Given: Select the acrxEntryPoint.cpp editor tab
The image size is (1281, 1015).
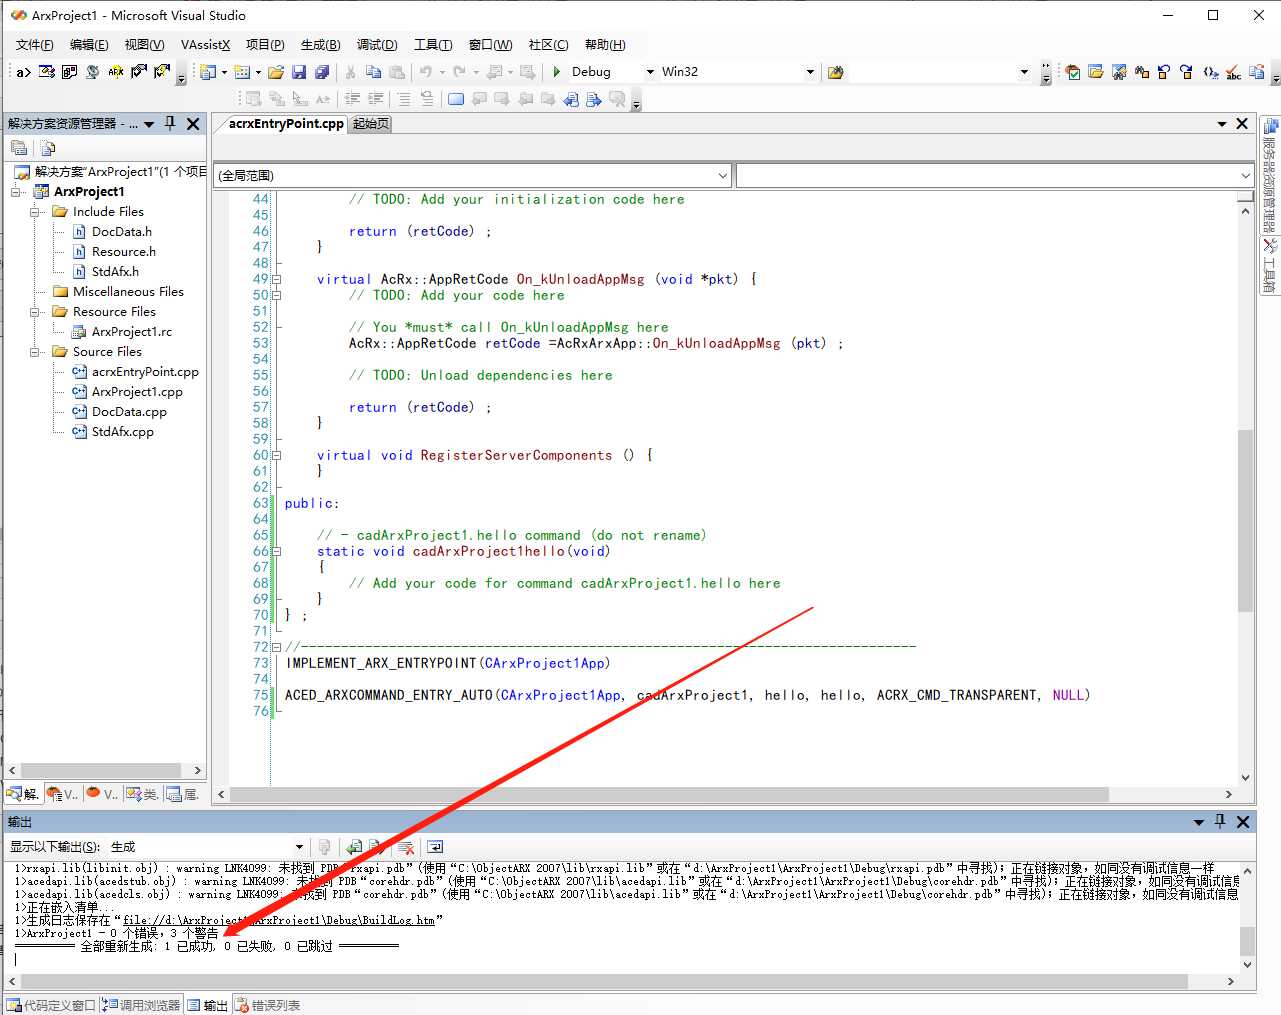Looking at the screenshot, I should pos(286,124).
